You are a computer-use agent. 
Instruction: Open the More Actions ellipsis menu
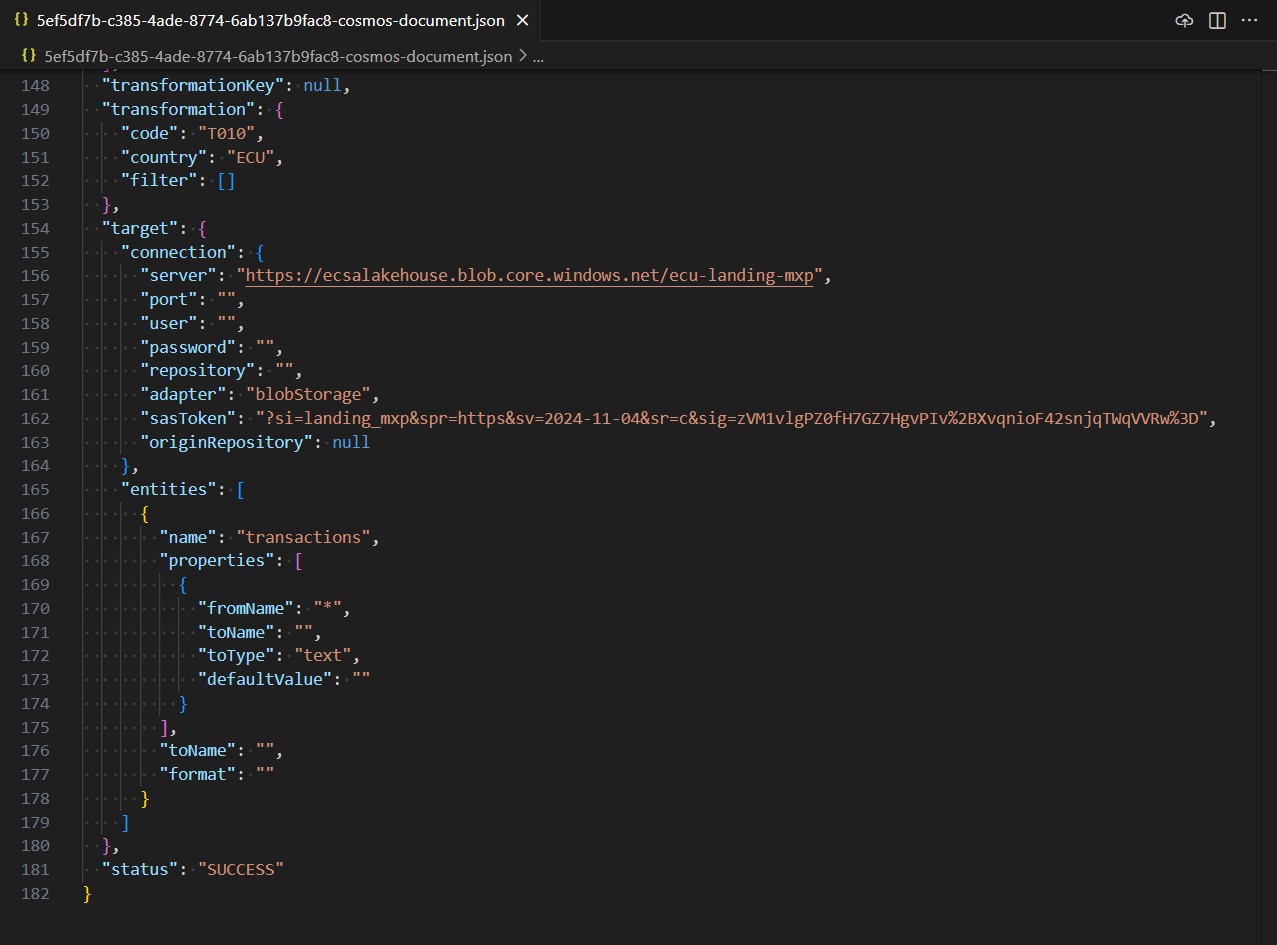tap(1249, 20)
